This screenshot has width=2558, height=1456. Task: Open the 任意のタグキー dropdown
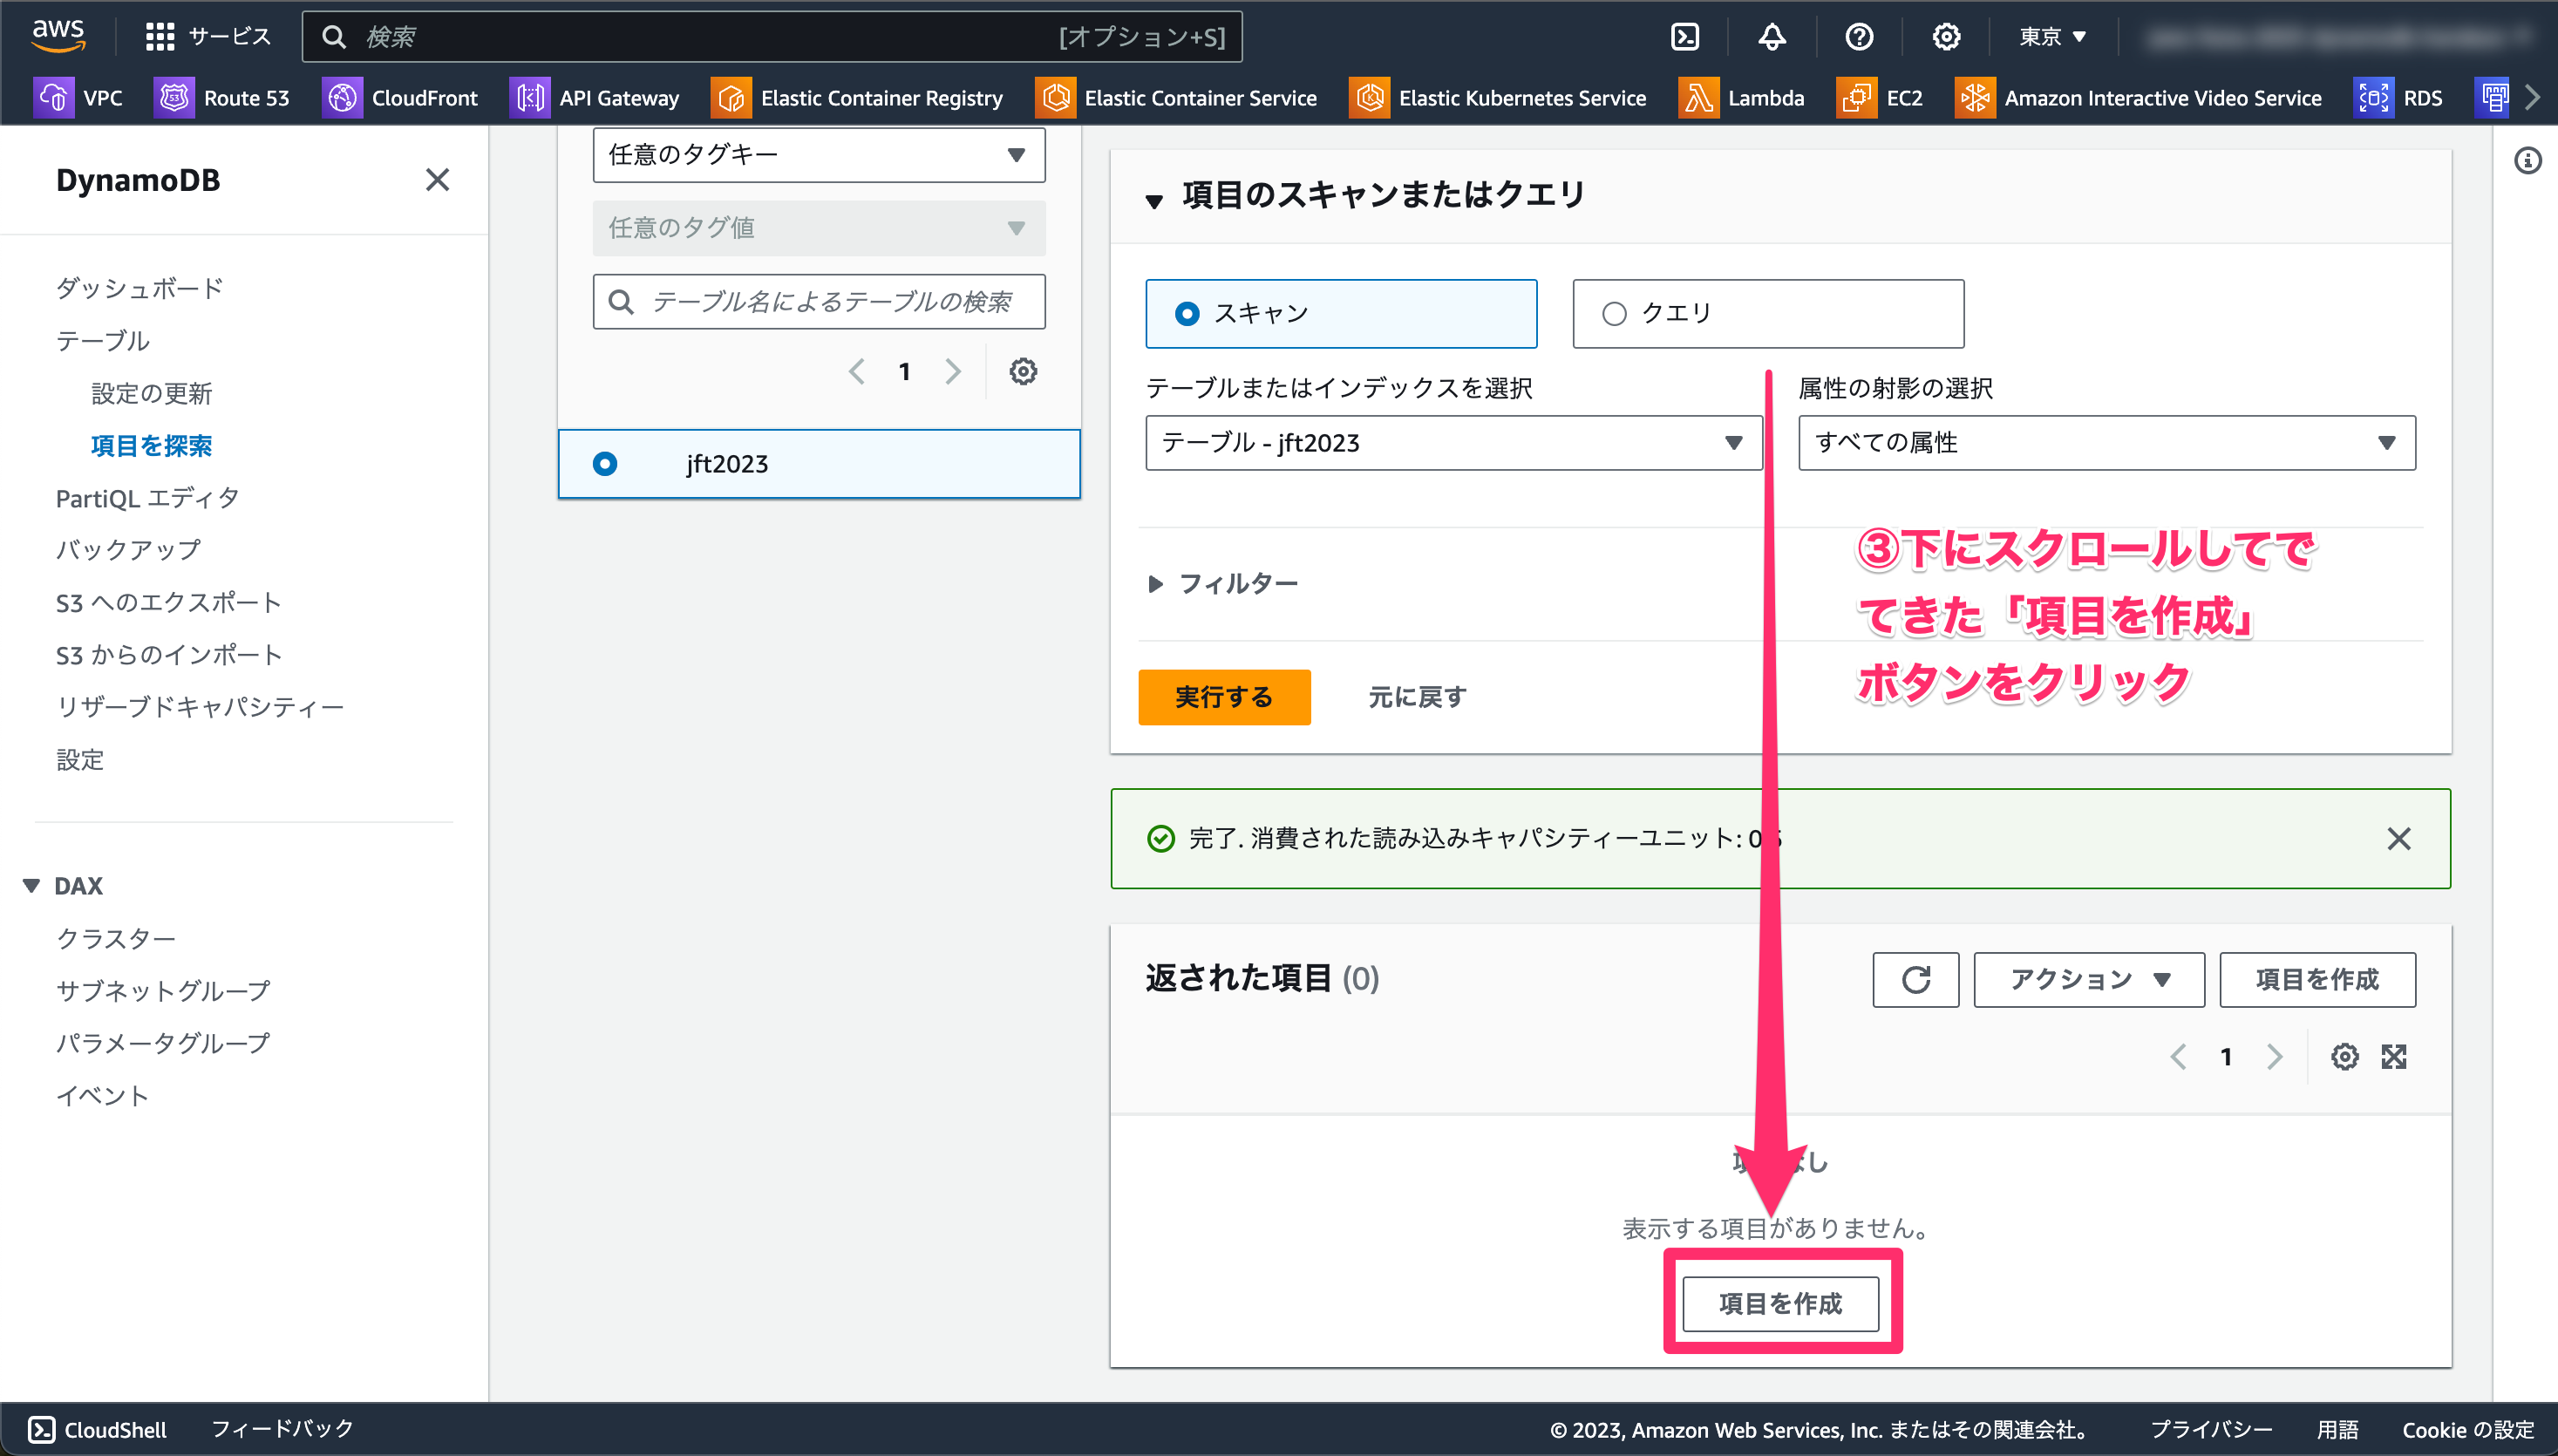coord(819,155)
